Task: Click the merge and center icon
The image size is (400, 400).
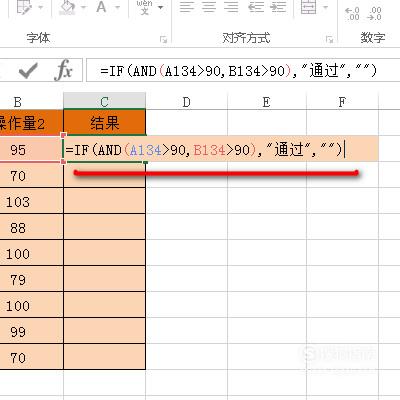Action: [x=309, y=7]
